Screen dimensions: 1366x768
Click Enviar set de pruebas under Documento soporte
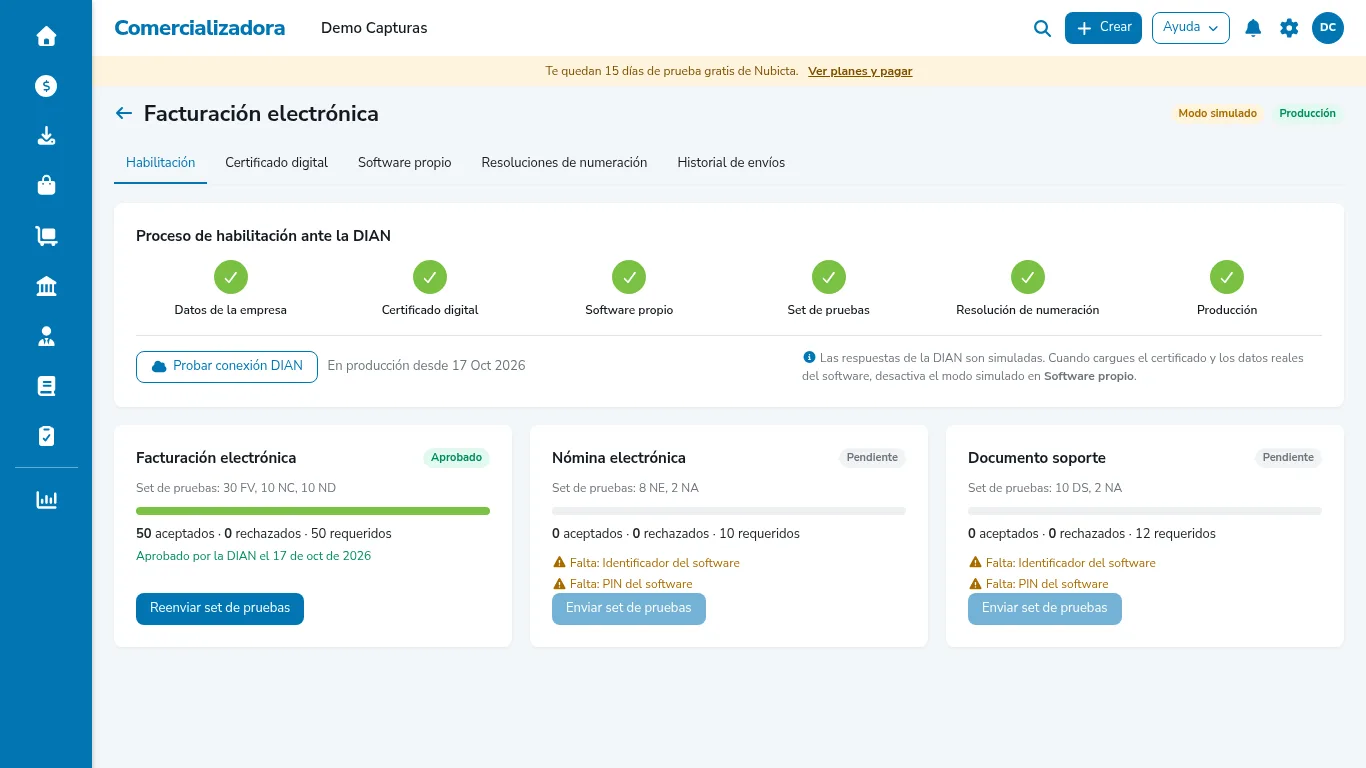tap(1045, 608)
